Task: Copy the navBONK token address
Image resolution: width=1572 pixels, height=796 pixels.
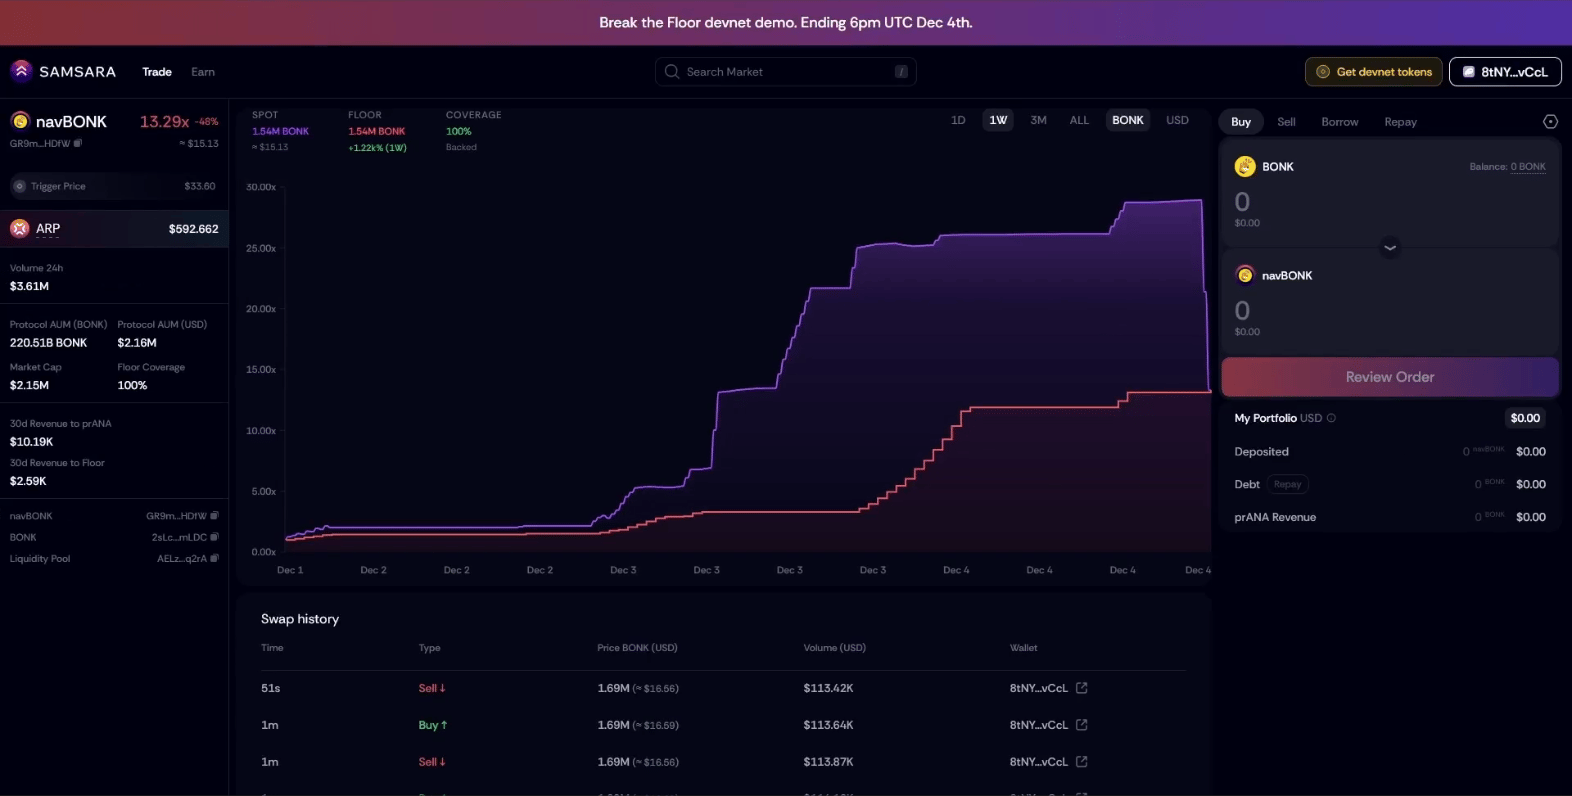Action: (215, 516)
